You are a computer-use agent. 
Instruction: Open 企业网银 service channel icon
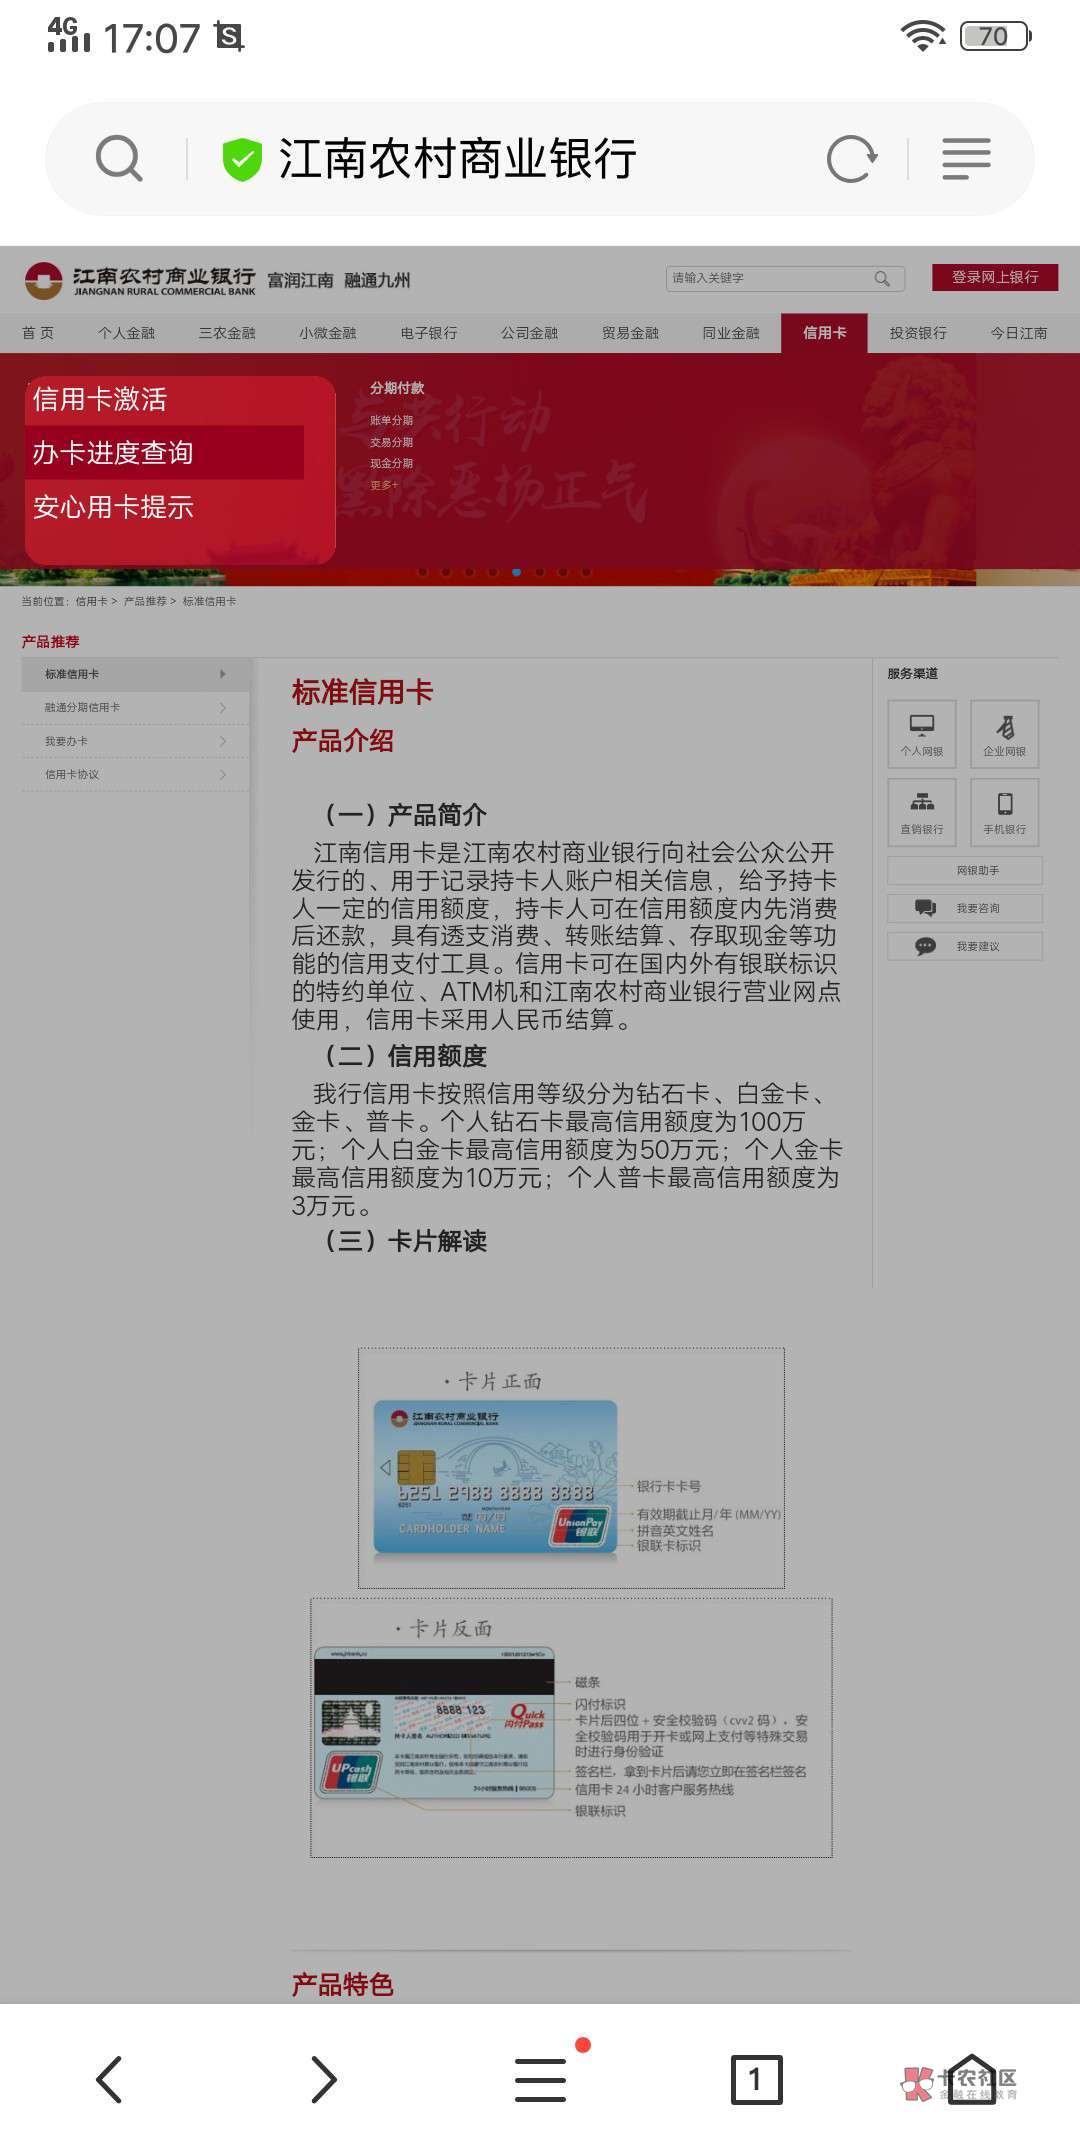[x=1005, y=734]
